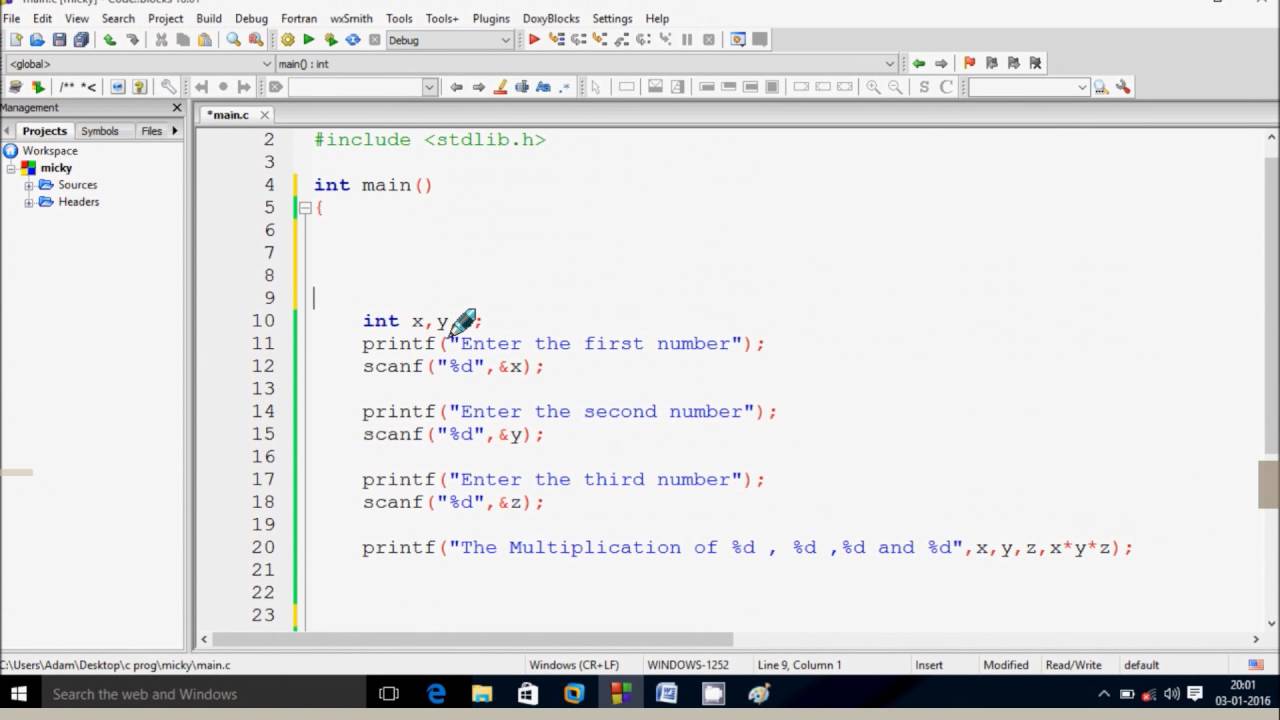Click the Paste clipboard icon
The image size is (1280, 720).
[205, 40]
